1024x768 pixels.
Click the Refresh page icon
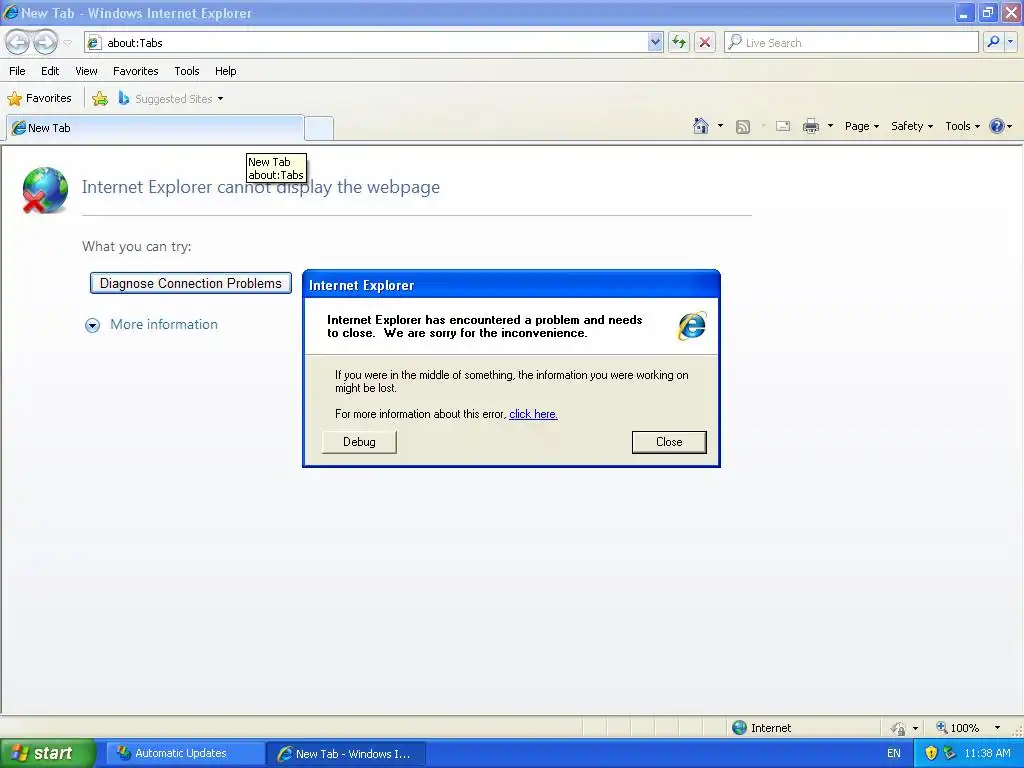coord(679,42)
